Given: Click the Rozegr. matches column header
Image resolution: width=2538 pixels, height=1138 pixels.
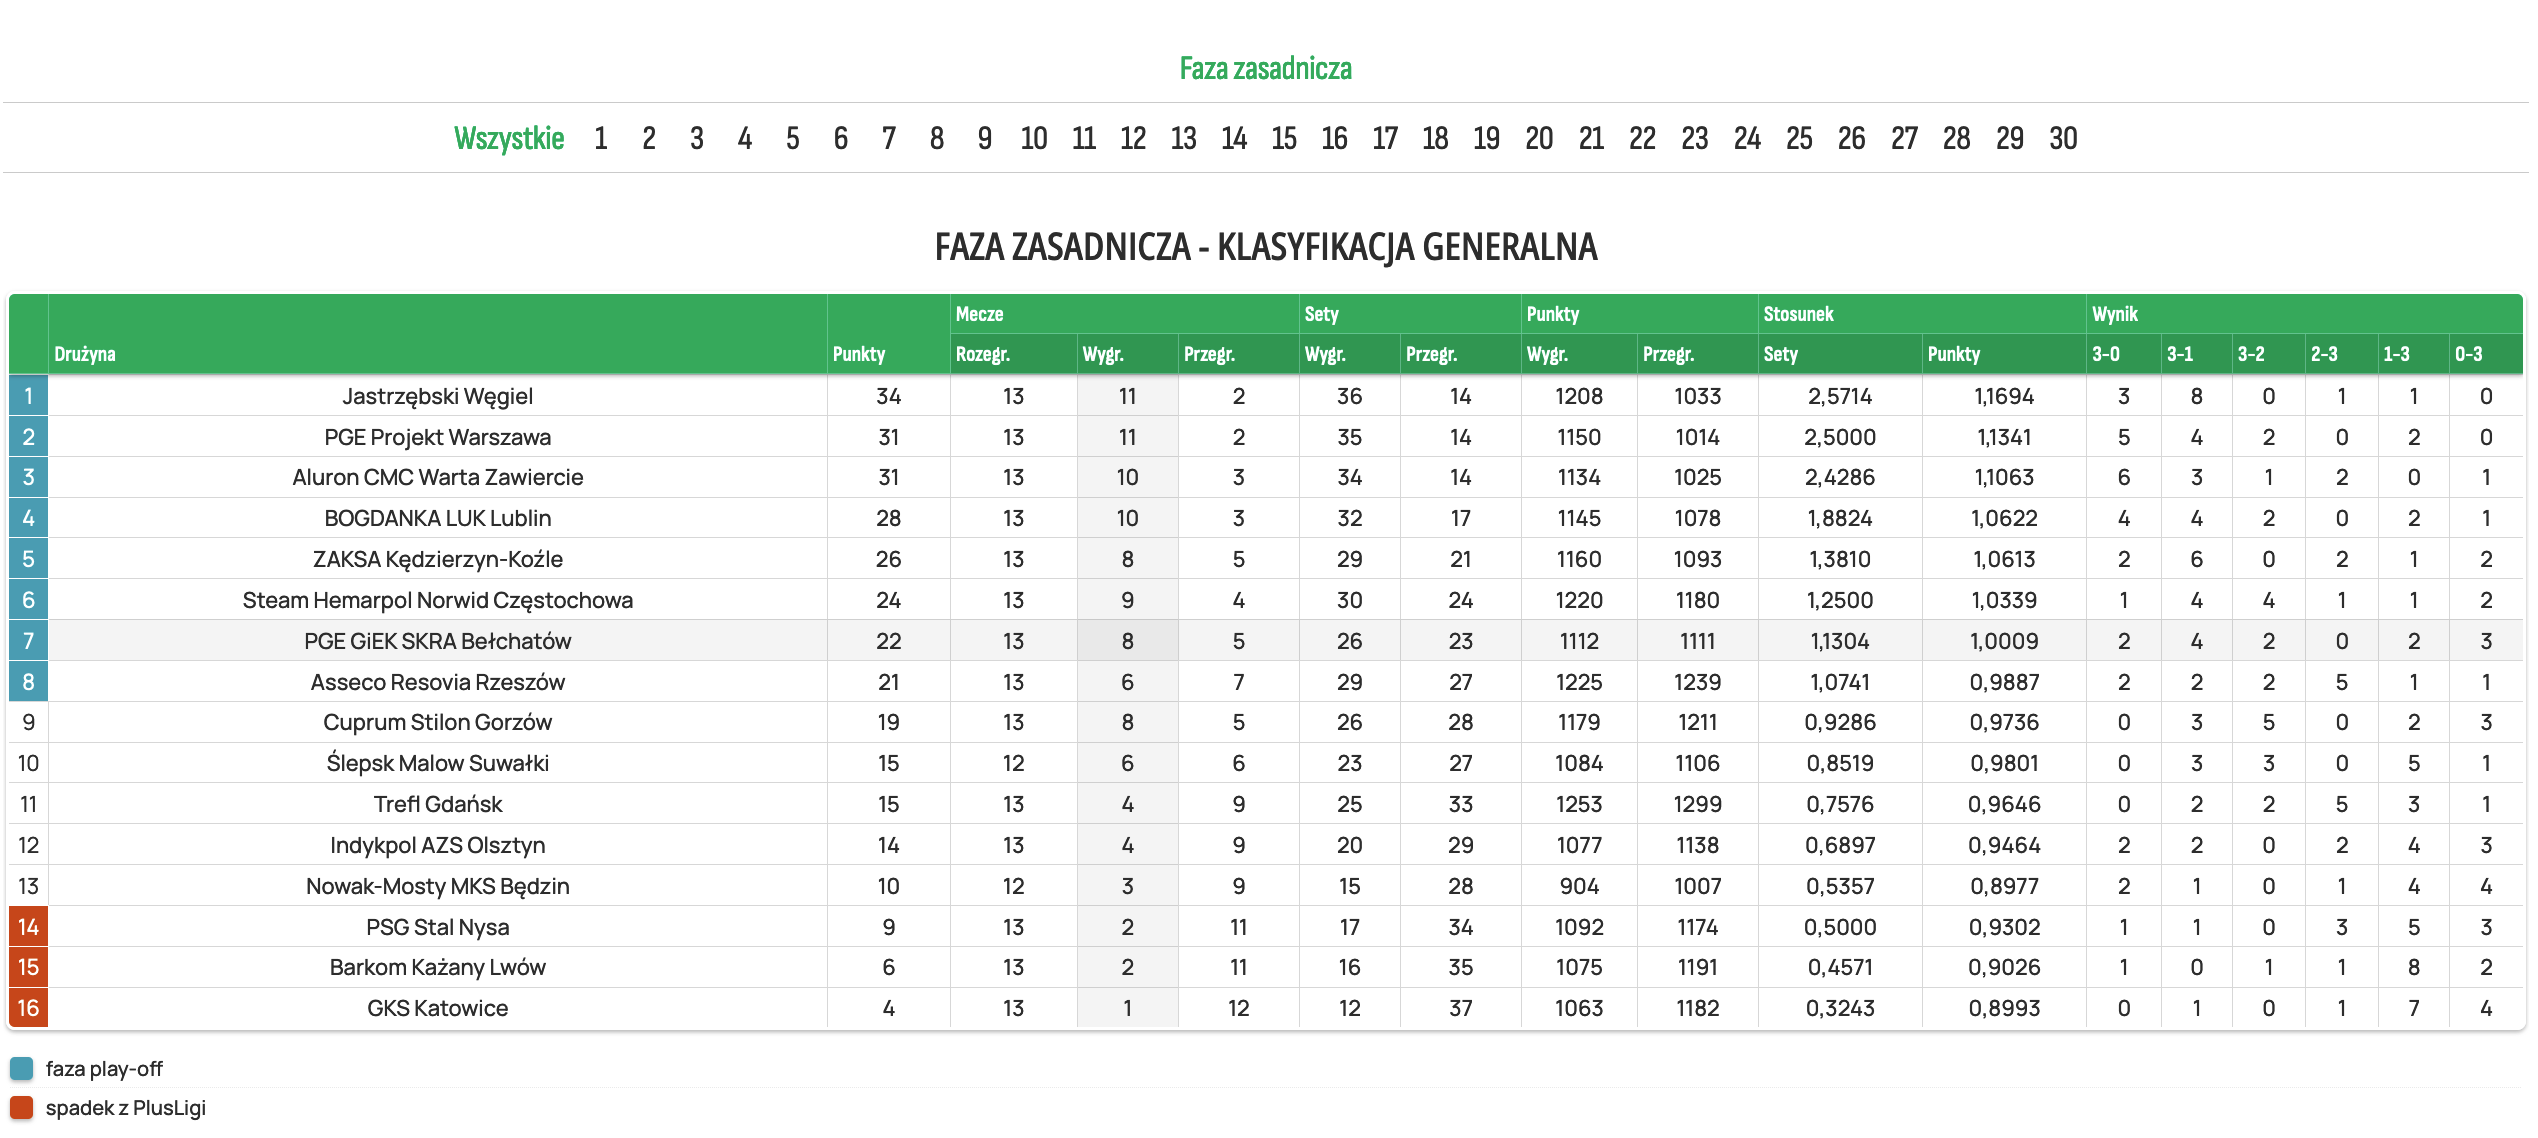Looking at the screenshot, I should point(982,354).
